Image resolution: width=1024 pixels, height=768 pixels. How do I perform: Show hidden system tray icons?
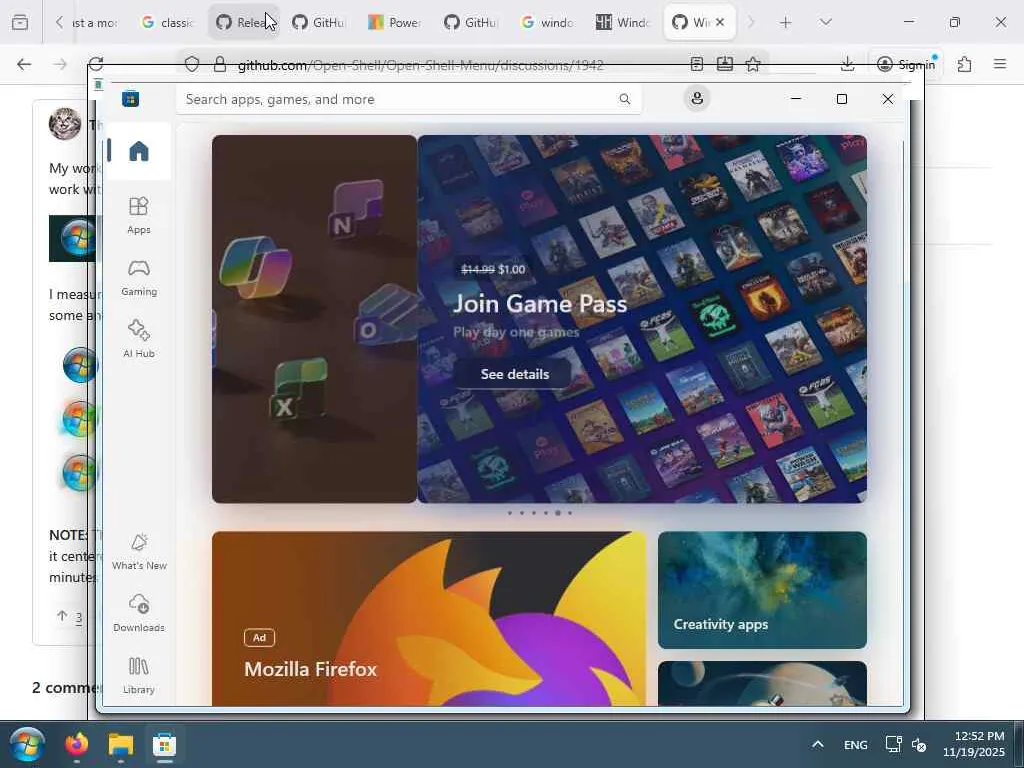817,744
